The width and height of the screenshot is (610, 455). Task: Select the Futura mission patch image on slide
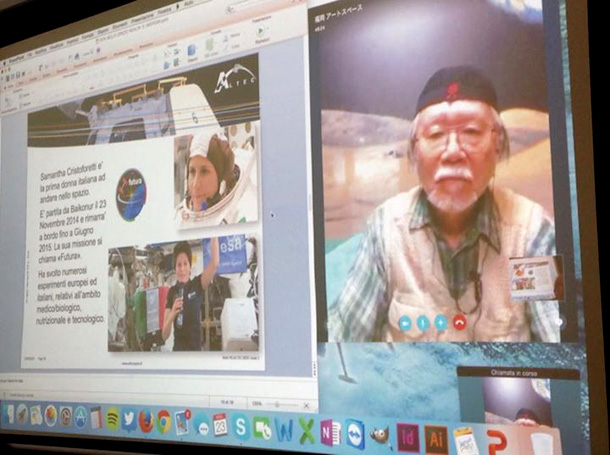pos(131,195)
